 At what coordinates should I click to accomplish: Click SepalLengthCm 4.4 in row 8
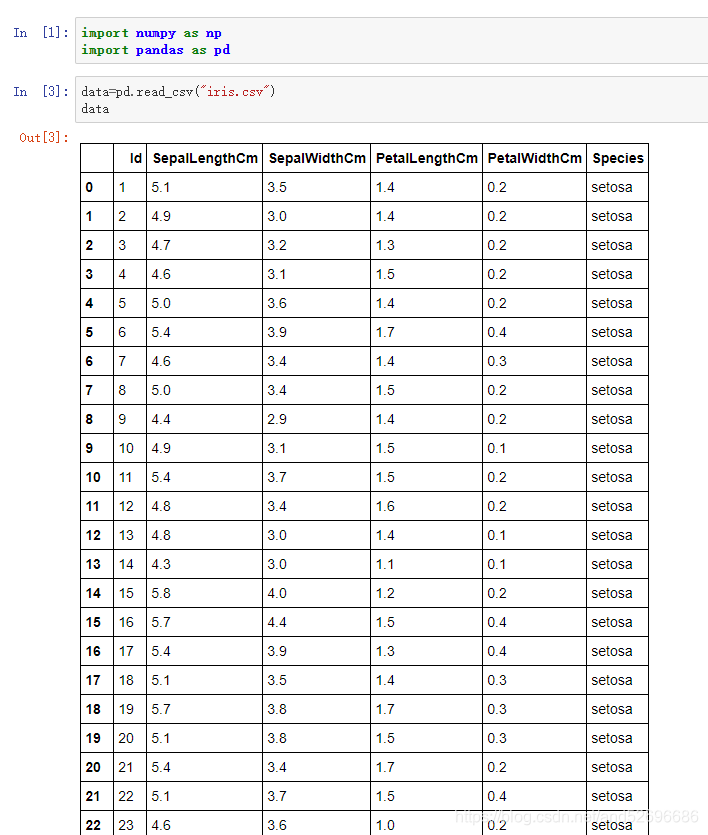161,420
